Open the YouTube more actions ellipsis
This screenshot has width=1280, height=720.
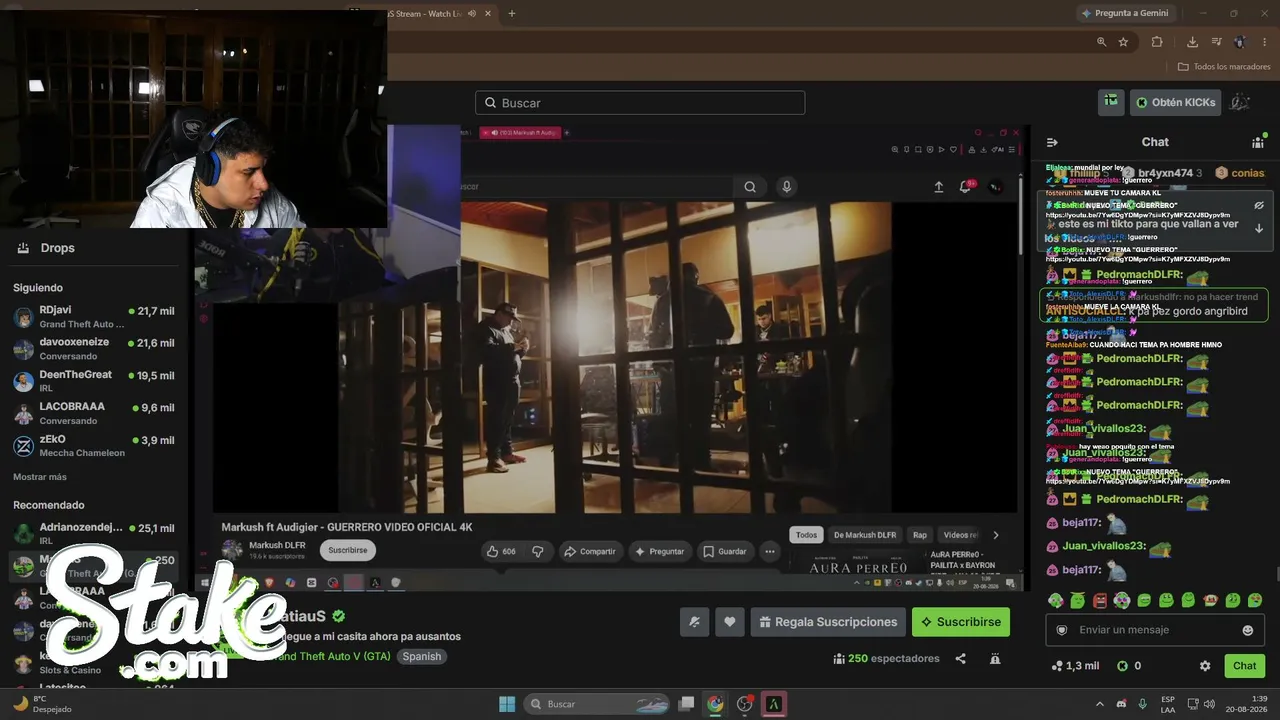pos(770,551)
